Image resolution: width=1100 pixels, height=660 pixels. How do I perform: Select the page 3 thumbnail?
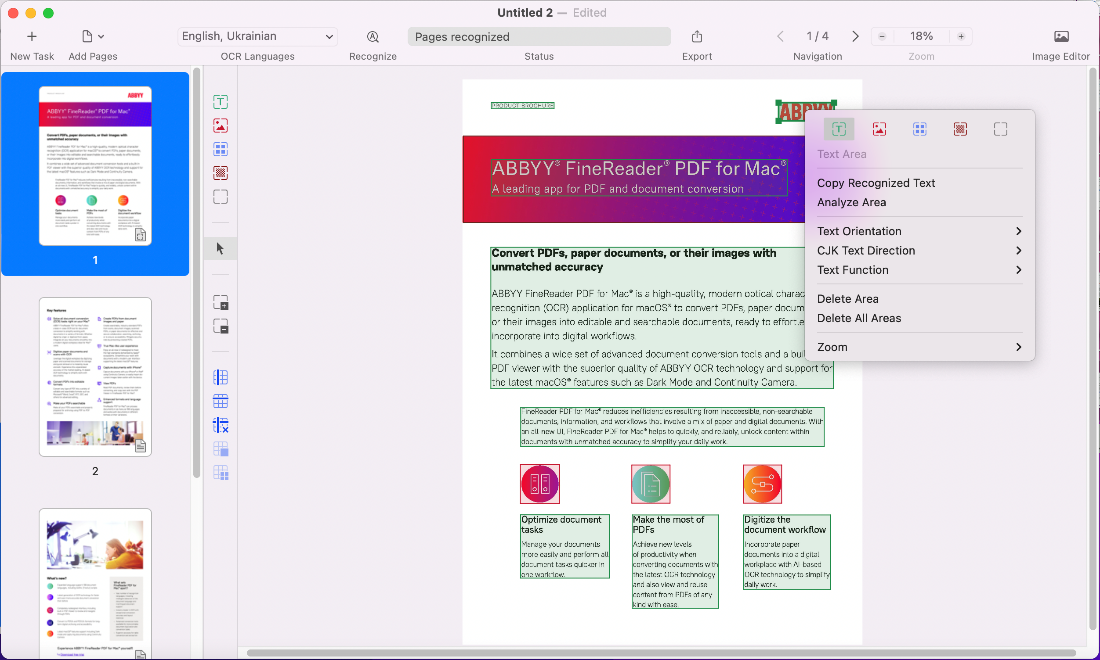[95, 584]
